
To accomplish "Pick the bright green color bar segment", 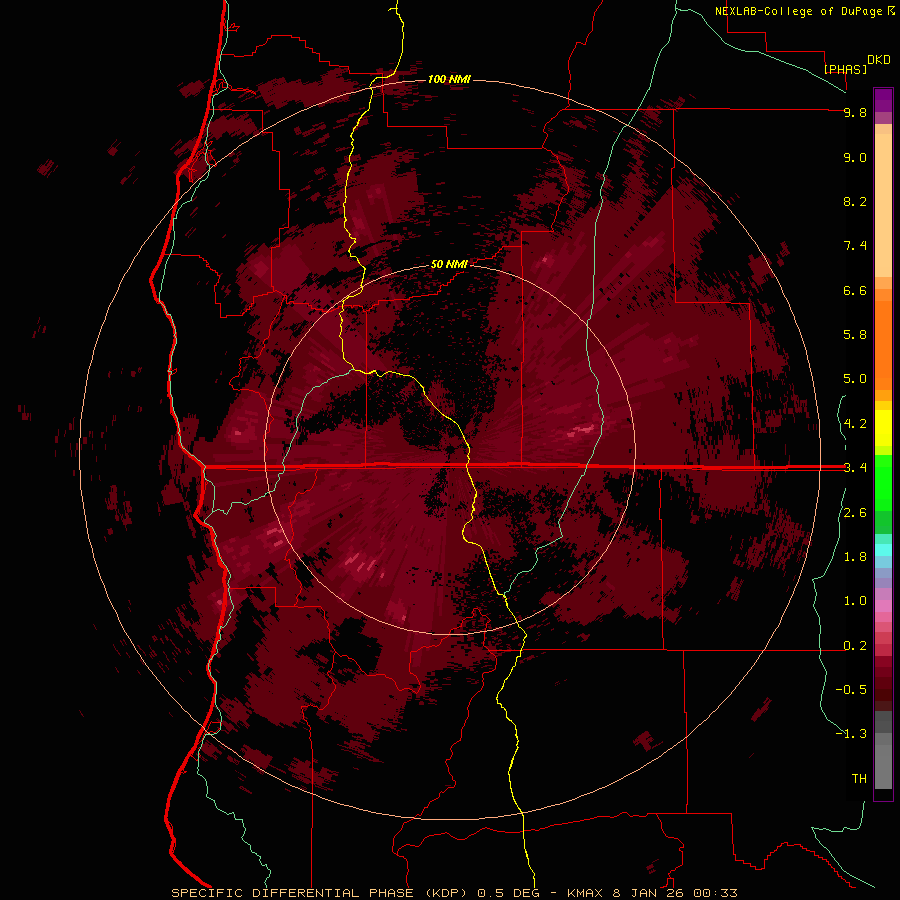I will (x=883, y=482).
